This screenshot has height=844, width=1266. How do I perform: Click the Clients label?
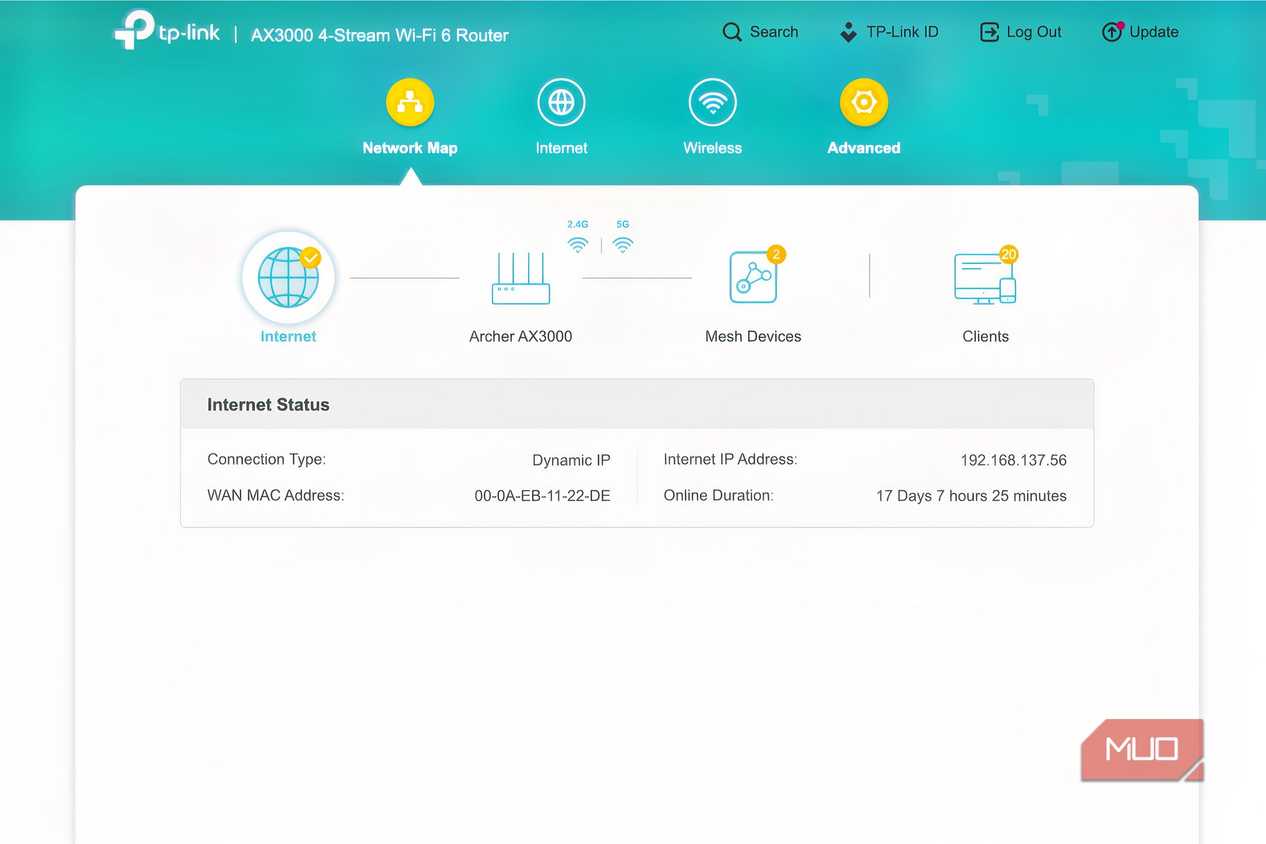point(985,337)
